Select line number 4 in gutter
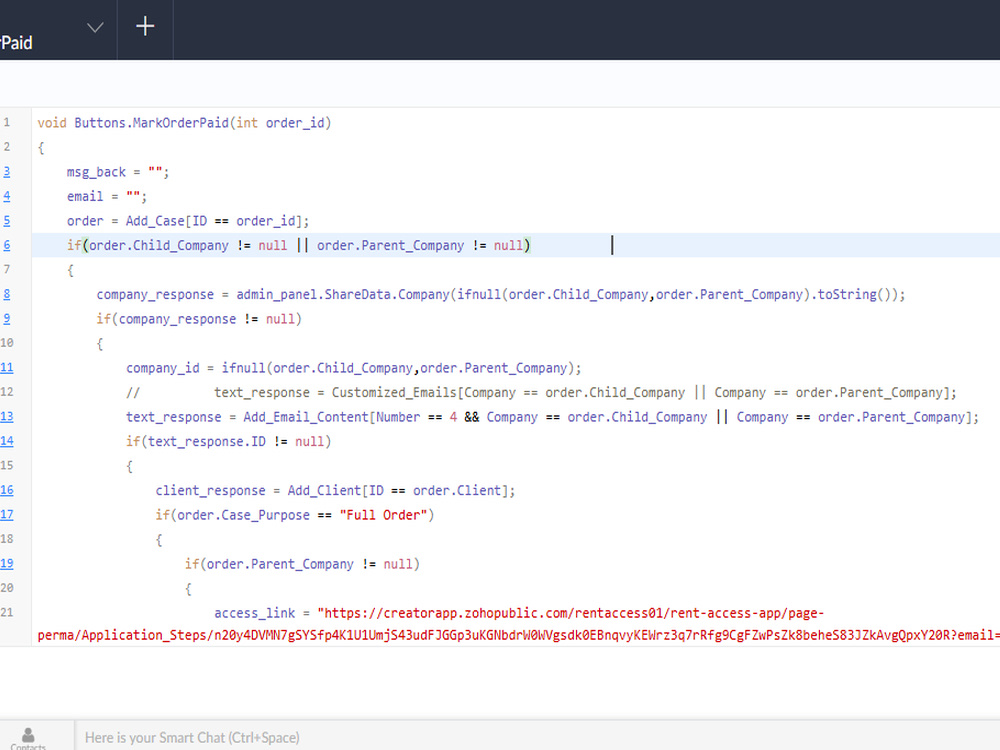Screen dimensions: 1000x750 (x=6, y=196)
